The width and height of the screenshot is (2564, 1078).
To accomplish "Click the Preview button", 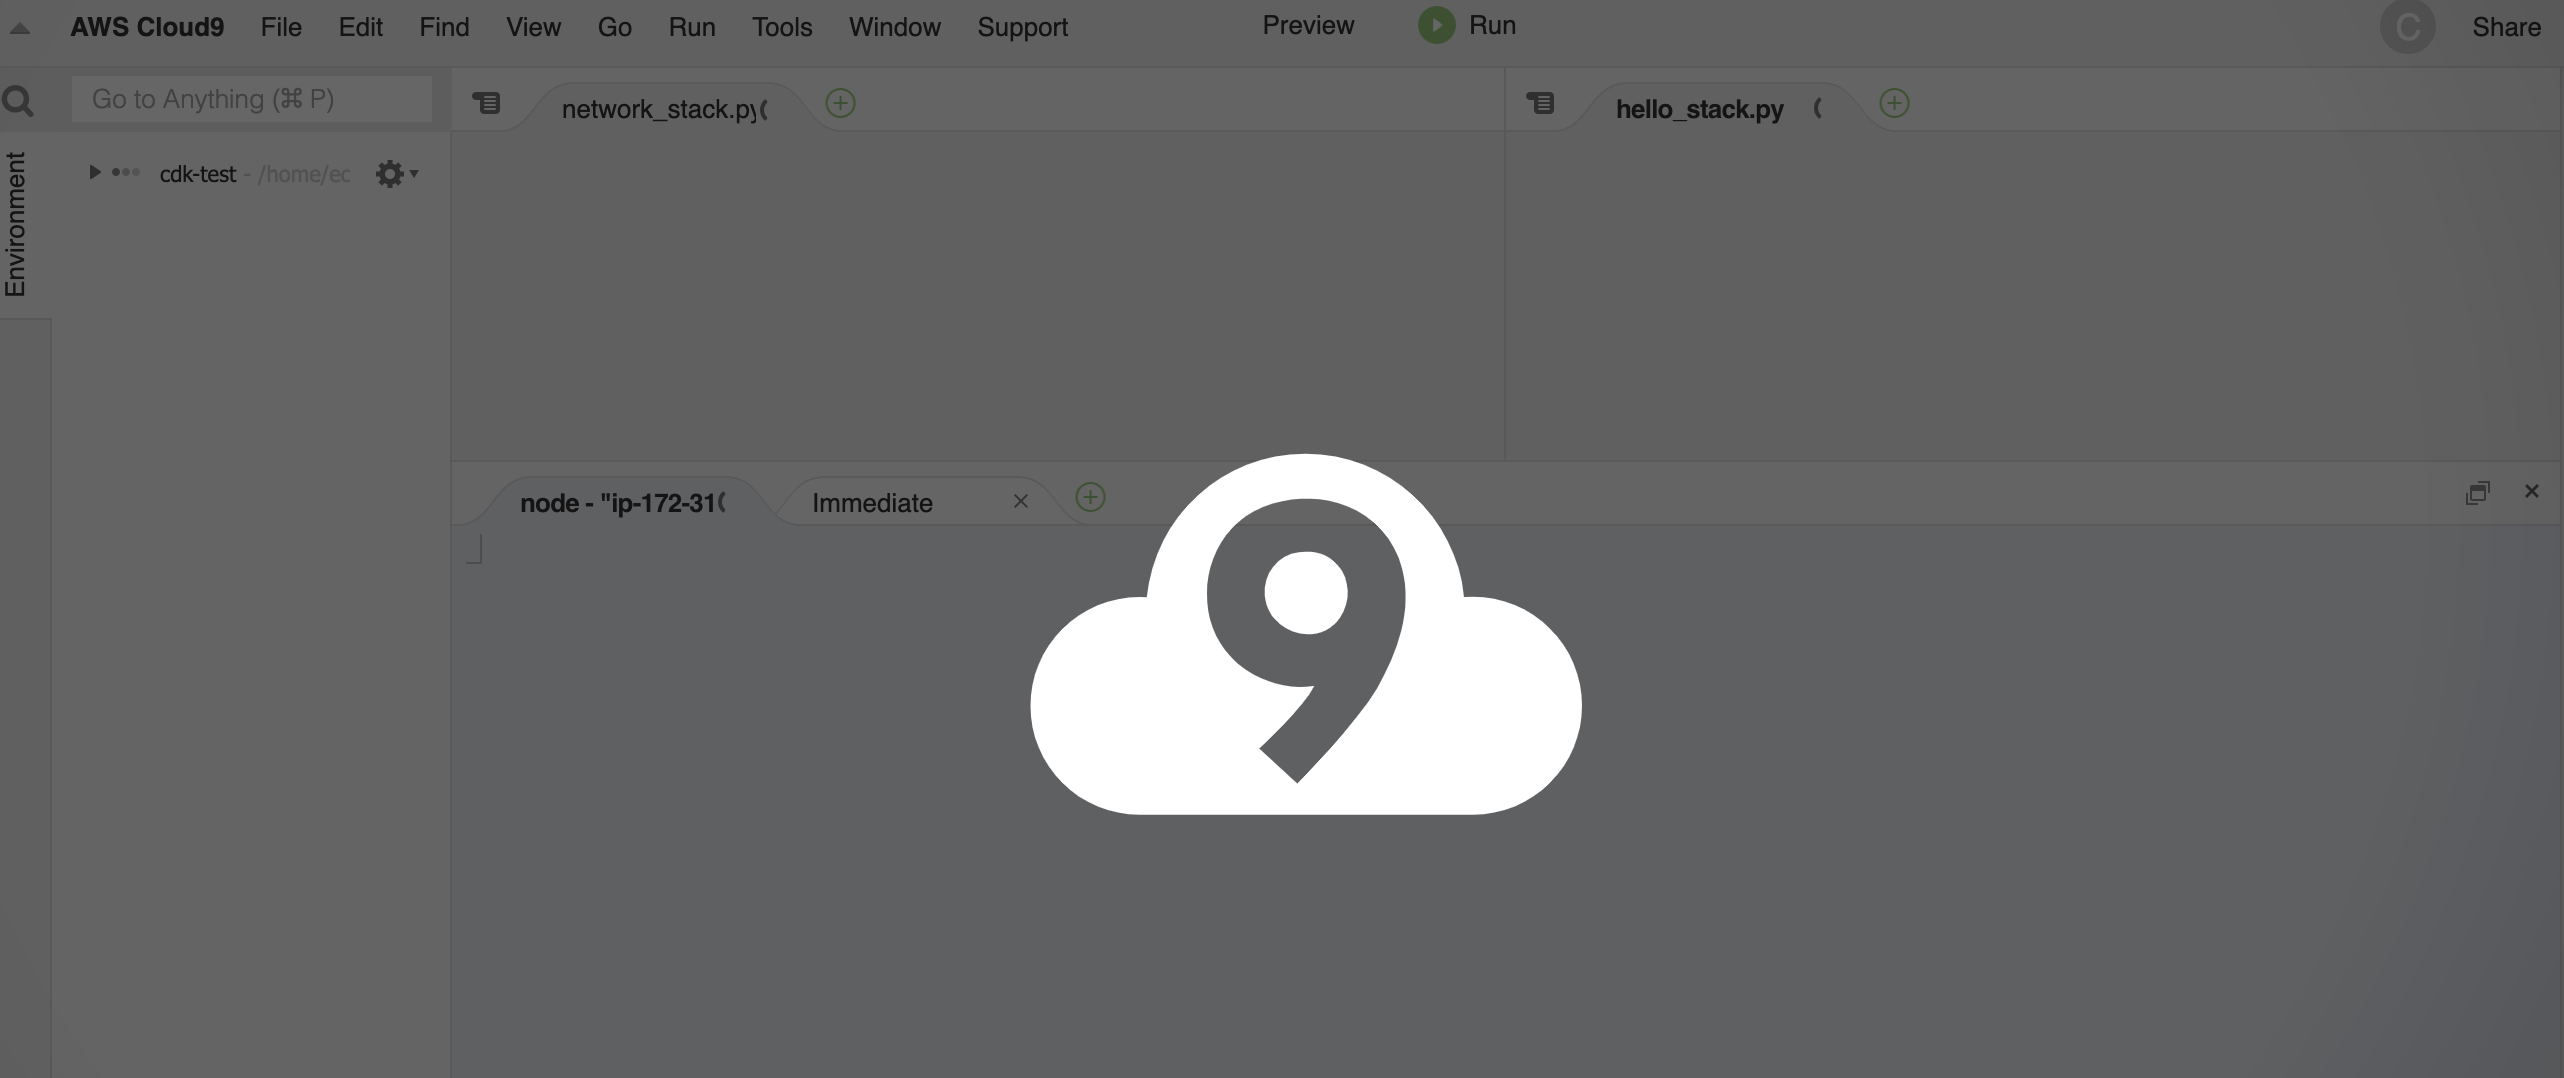I will (1308, 25).
